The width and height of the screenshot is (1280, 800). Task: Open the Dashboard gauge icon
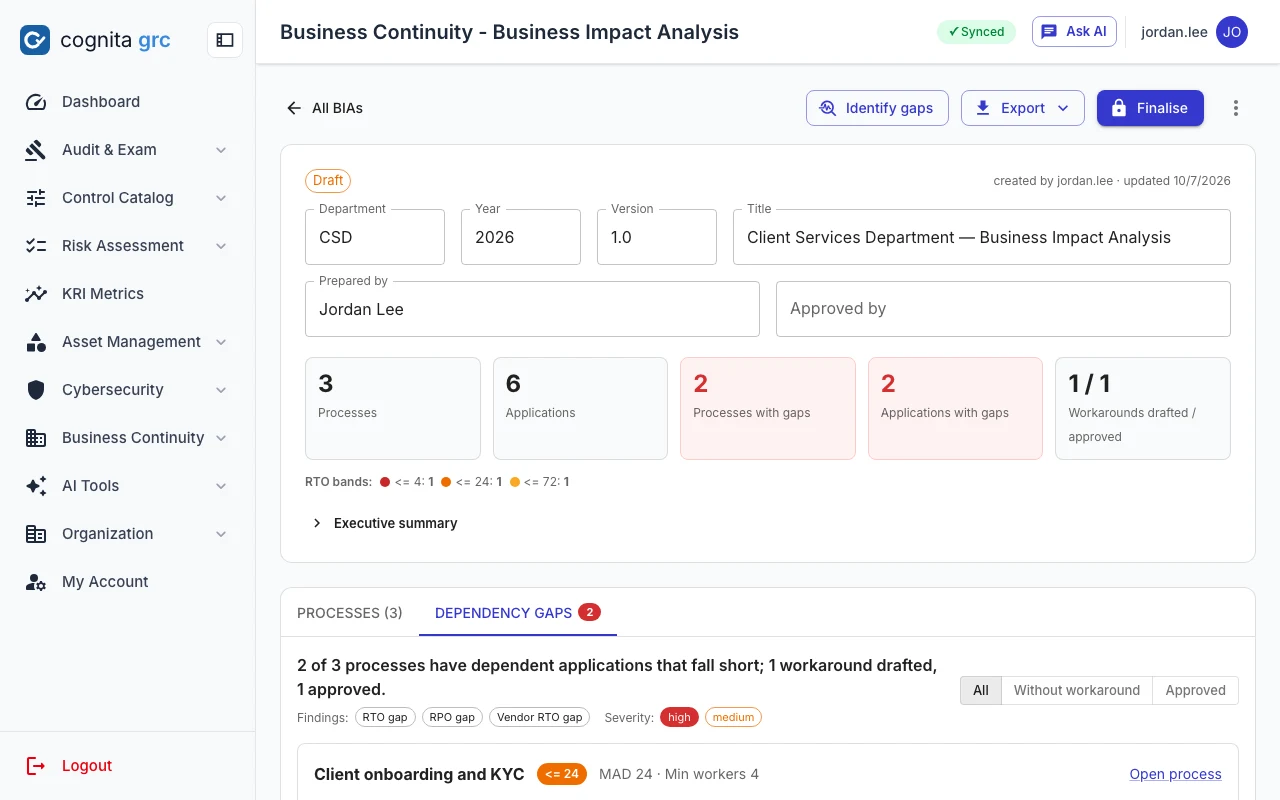[36, 102]
